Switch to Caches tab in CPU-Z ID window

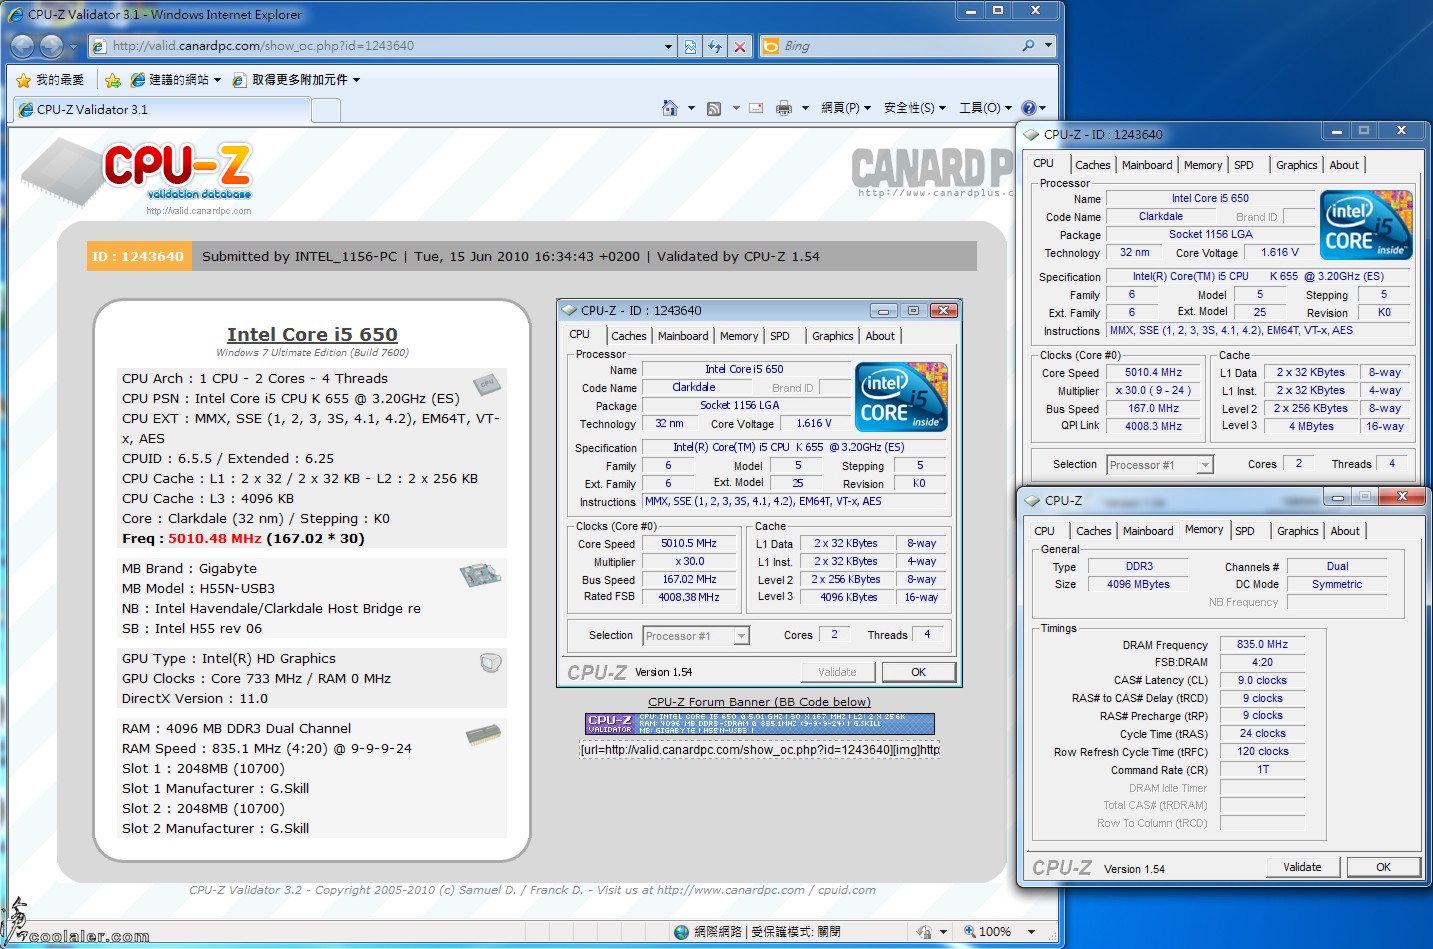click(1092, 166)
